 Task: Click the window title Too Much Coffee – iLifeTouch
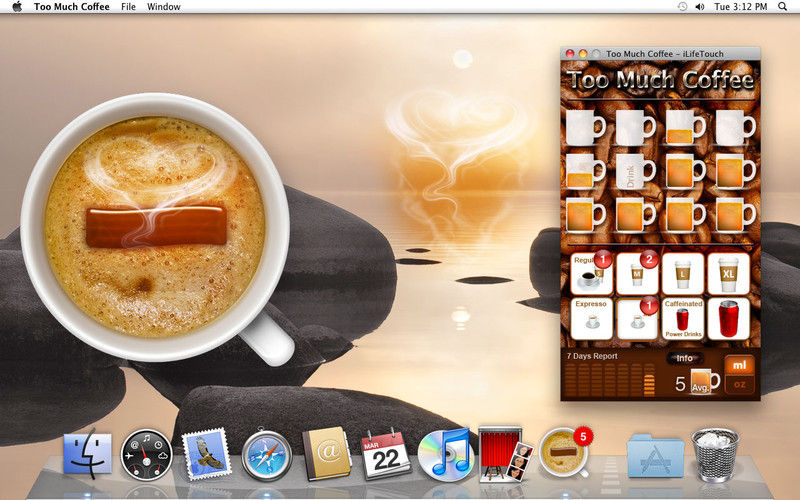[665, 54]
